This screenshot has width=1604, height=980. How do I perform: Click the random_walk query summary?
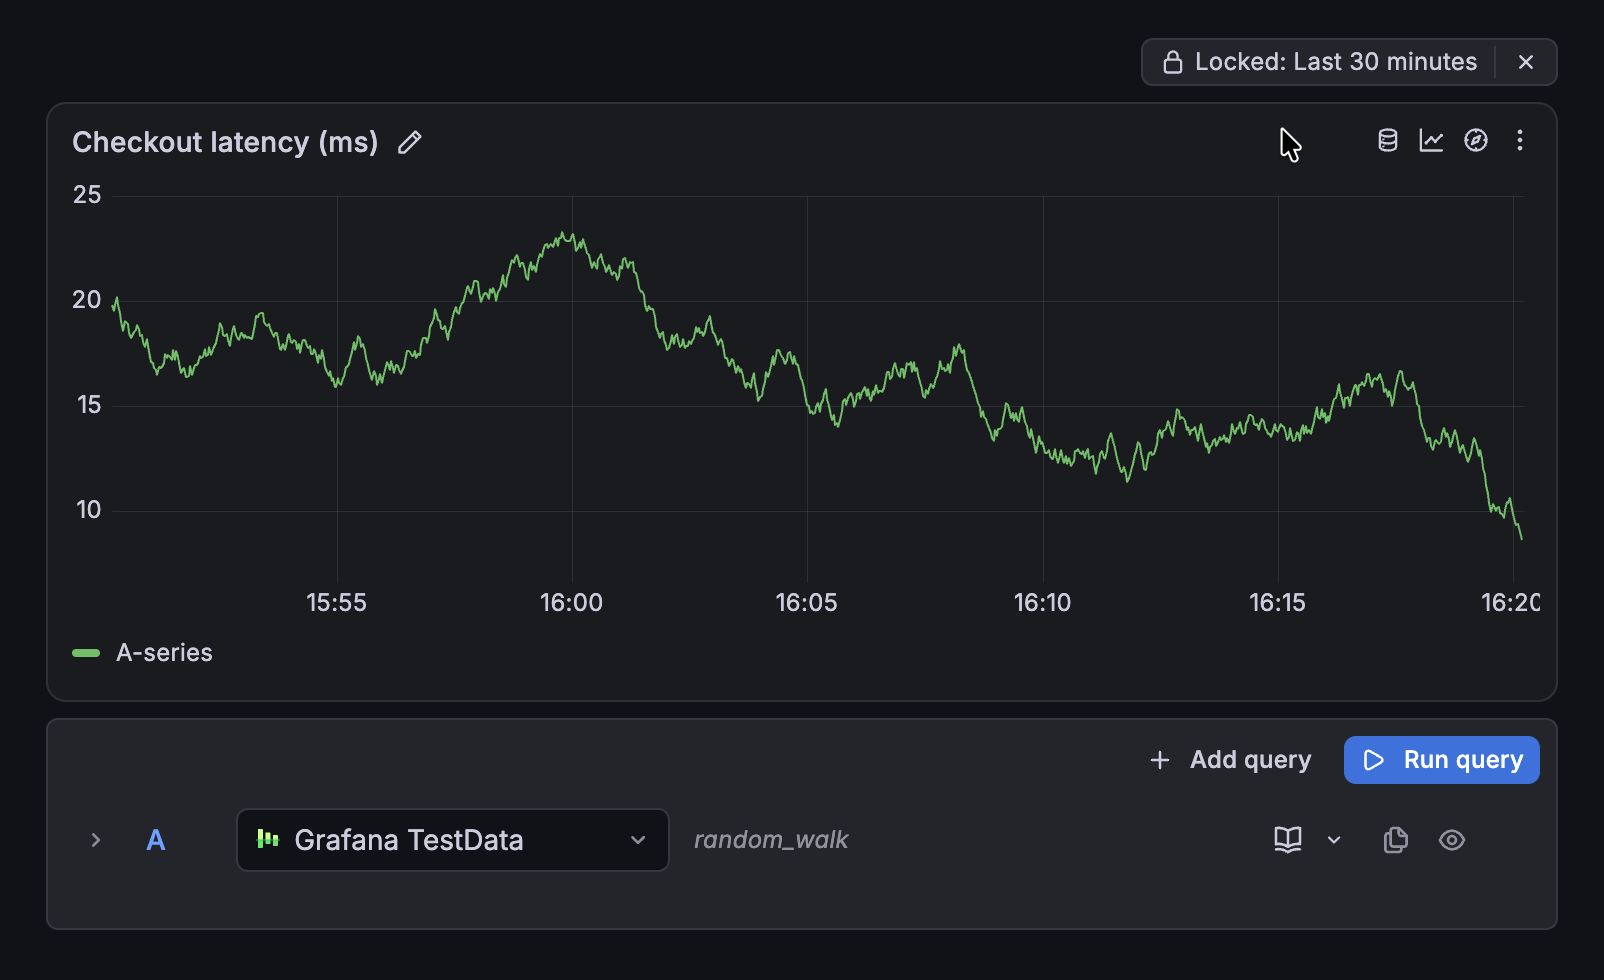(771, 840)
